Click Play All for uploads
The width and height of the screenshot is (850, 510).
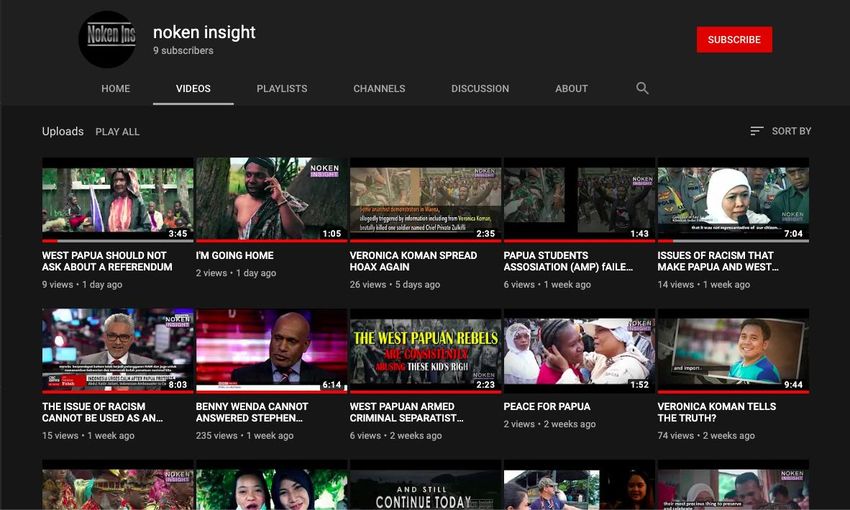(117, 132)
